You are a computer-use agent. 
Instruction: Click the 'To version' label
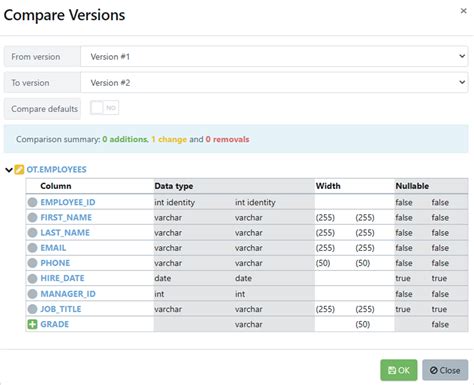click(30, 83)
